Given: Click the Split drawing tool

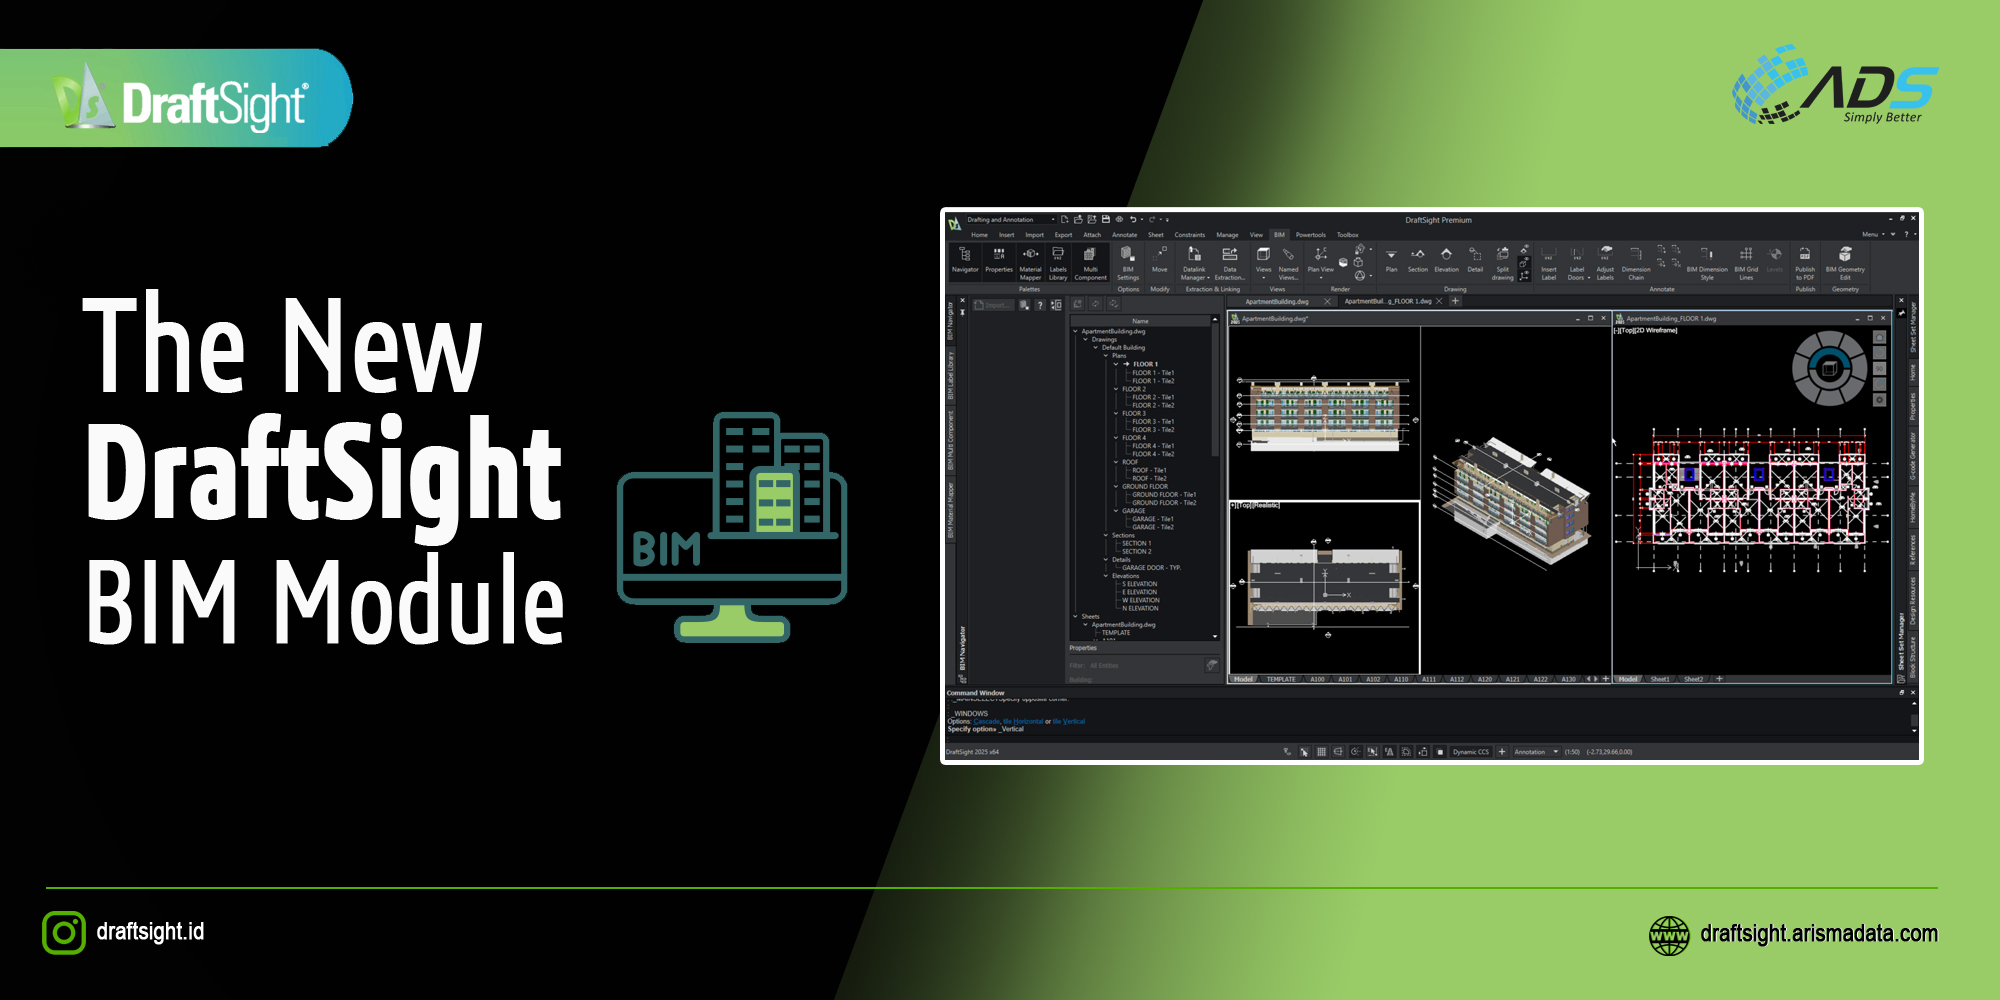Looking at the screenshot, I should click(1503, 263).
